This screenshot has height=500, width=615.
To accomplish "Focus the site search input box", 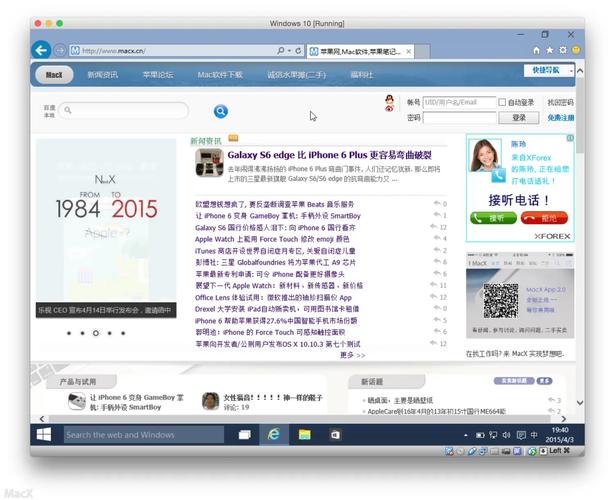I will coord(124,110).
